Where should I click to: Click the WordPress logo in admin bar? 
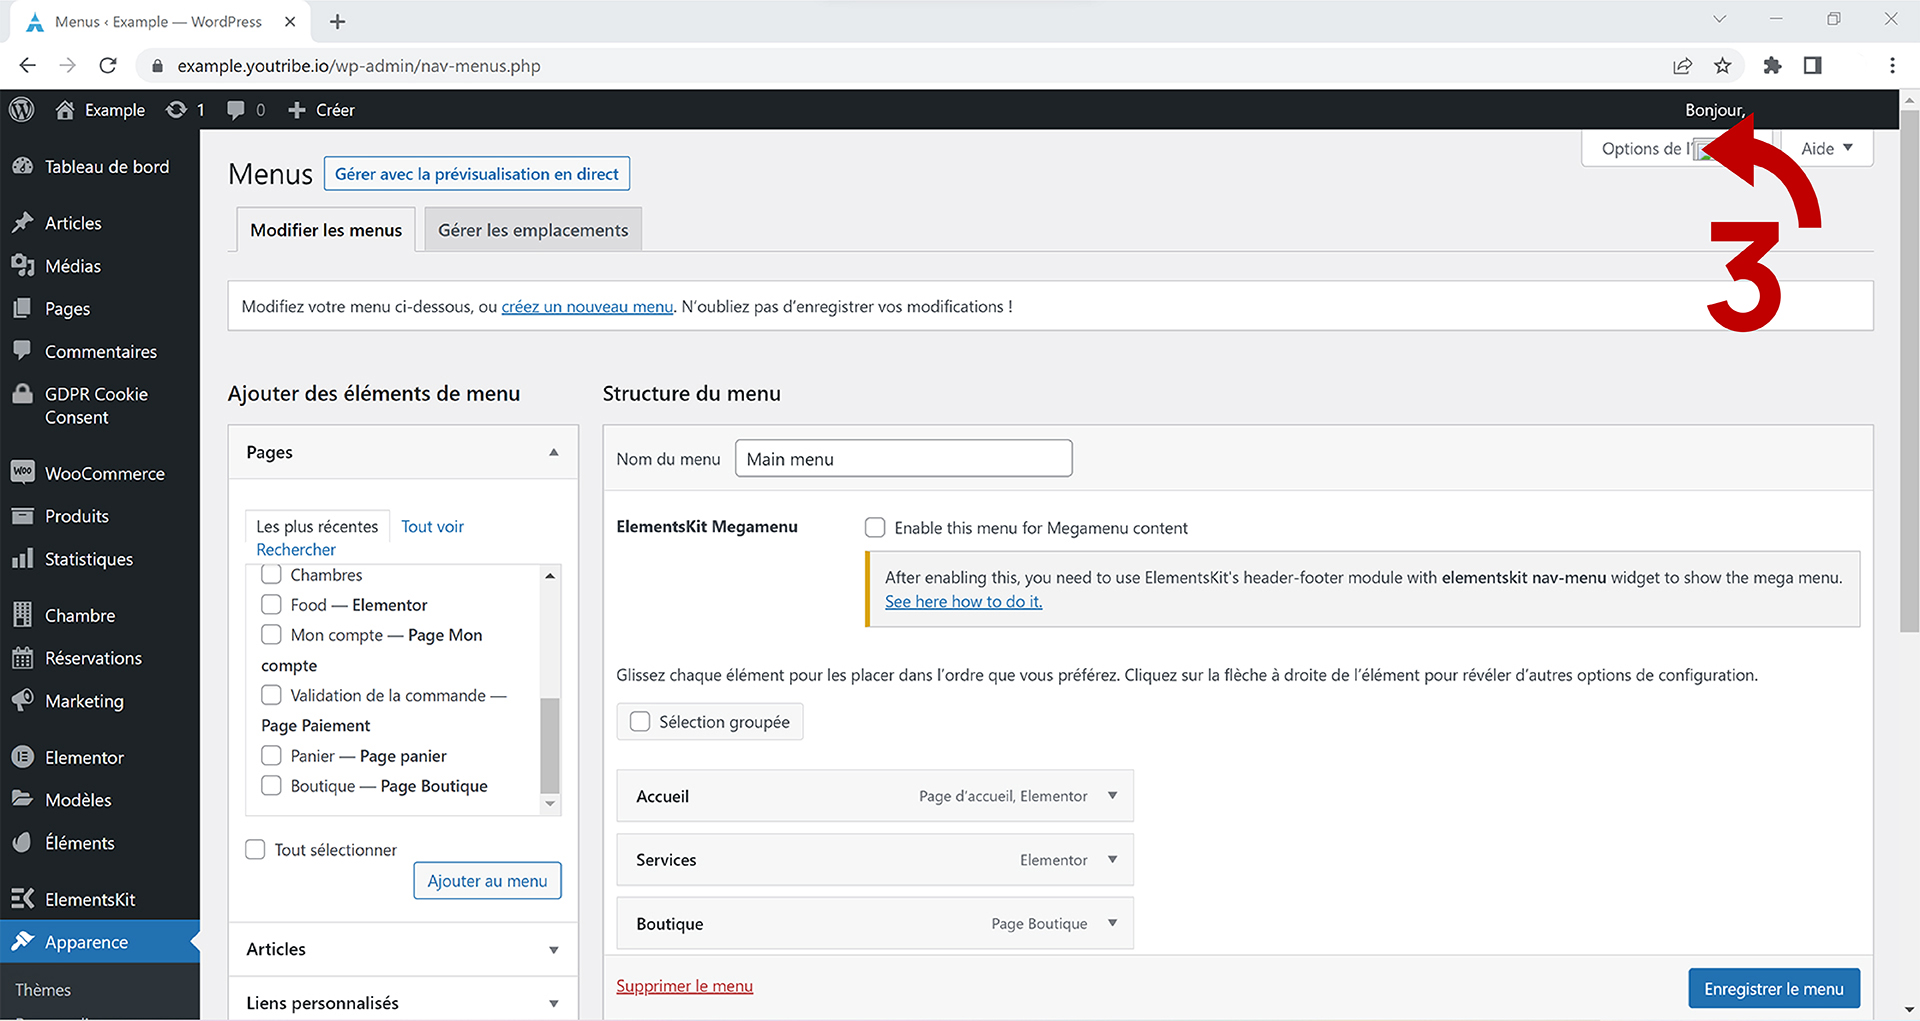(22, 110)
